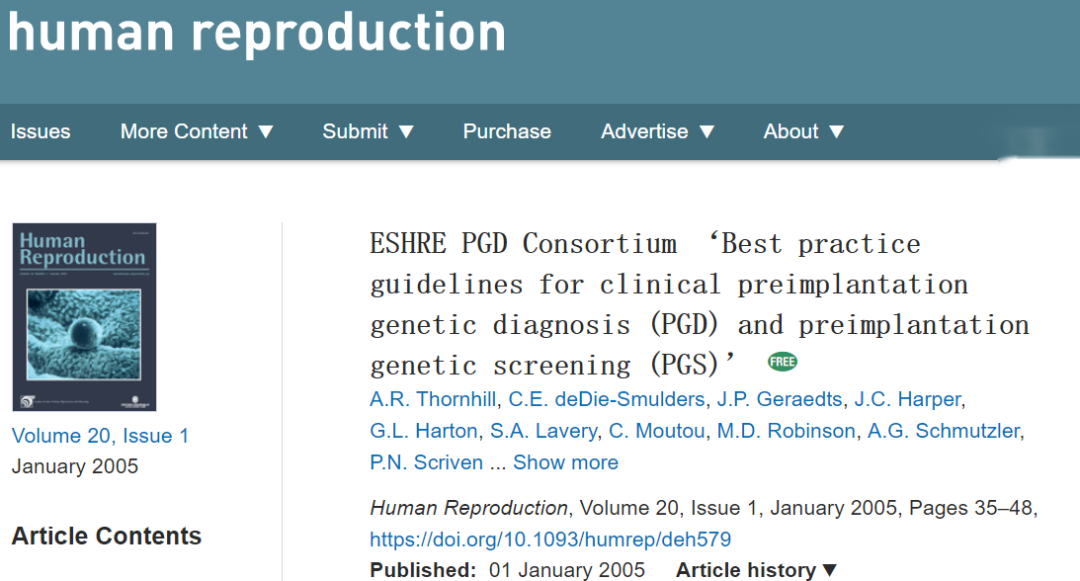Expand the Article history section
1080x581 pixels.
[756, 570]
